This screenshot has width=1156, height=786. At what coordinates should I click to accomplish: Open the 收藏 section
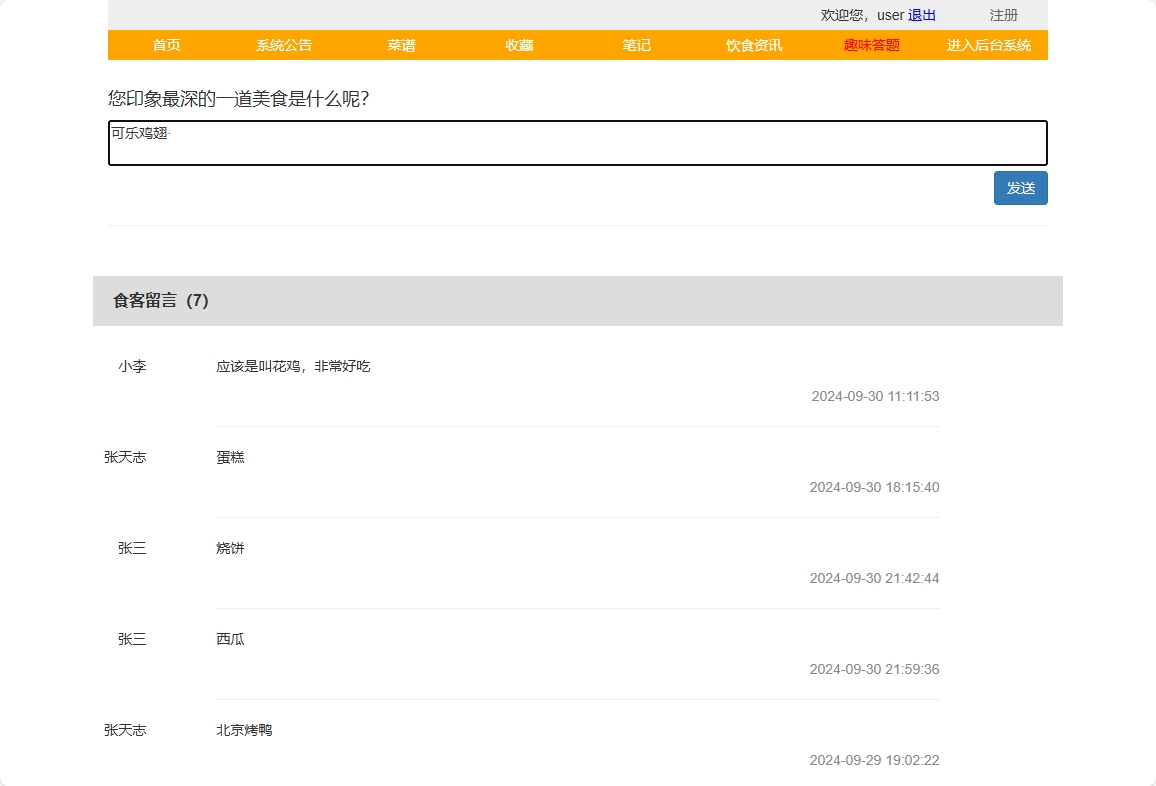(x=518, y=45)
